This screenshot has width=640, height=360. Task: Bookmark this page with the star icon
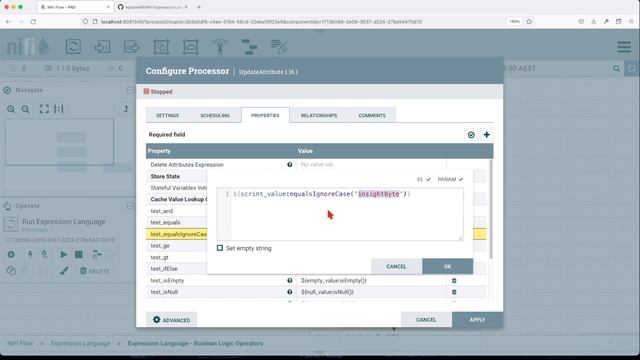(529, 22)
